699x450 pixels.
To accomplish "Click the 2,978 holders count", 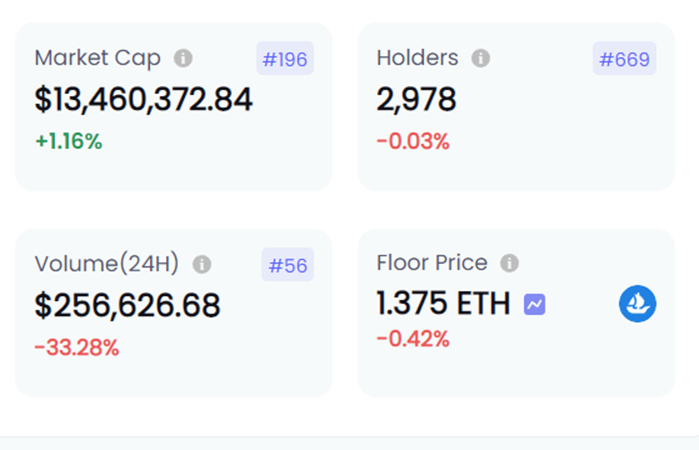I will 416,99.
